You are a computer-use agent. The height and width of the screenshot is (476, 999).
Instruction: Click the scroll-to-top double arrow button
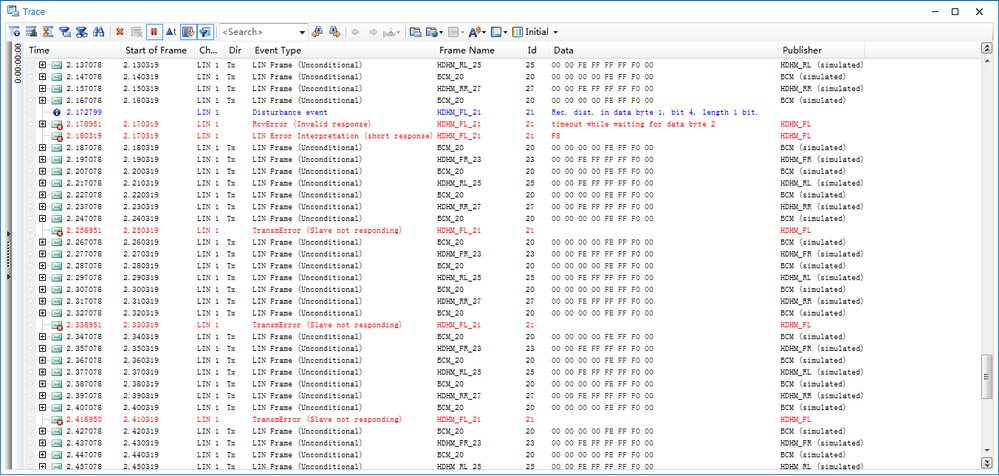tap(987, 48)
